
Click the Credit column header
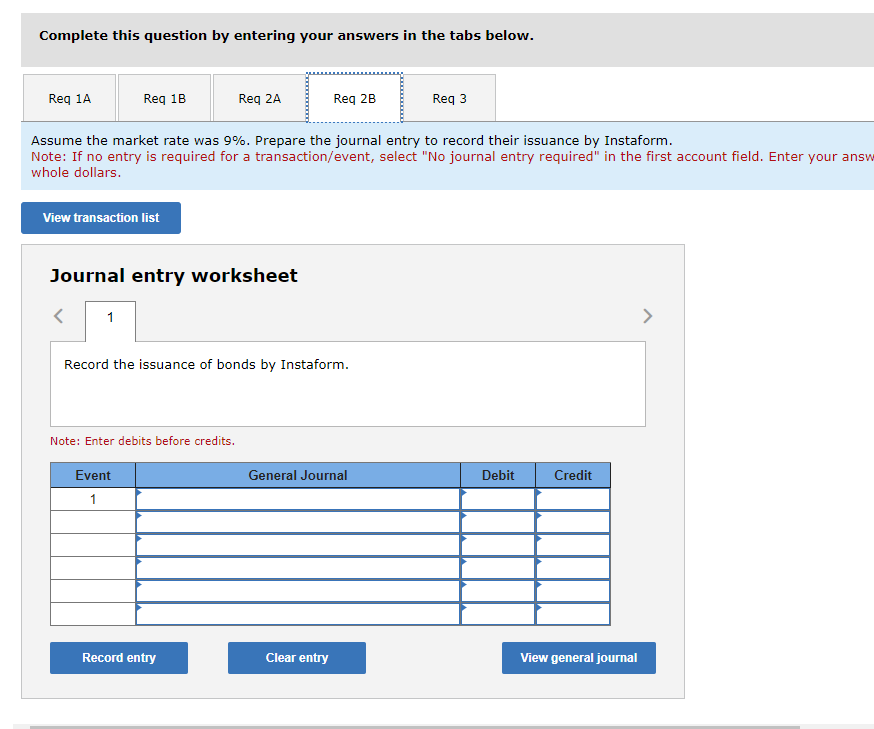[x=573, y=475]
